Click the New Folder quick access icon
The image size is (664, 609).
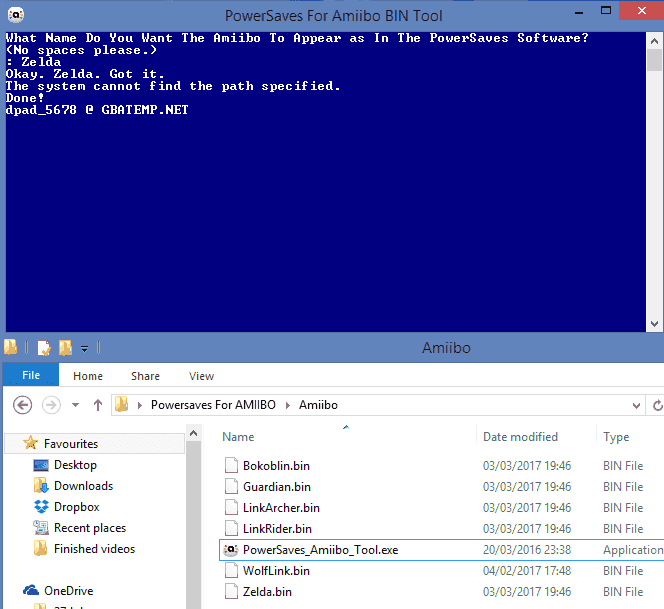click(x=65, y=348)
